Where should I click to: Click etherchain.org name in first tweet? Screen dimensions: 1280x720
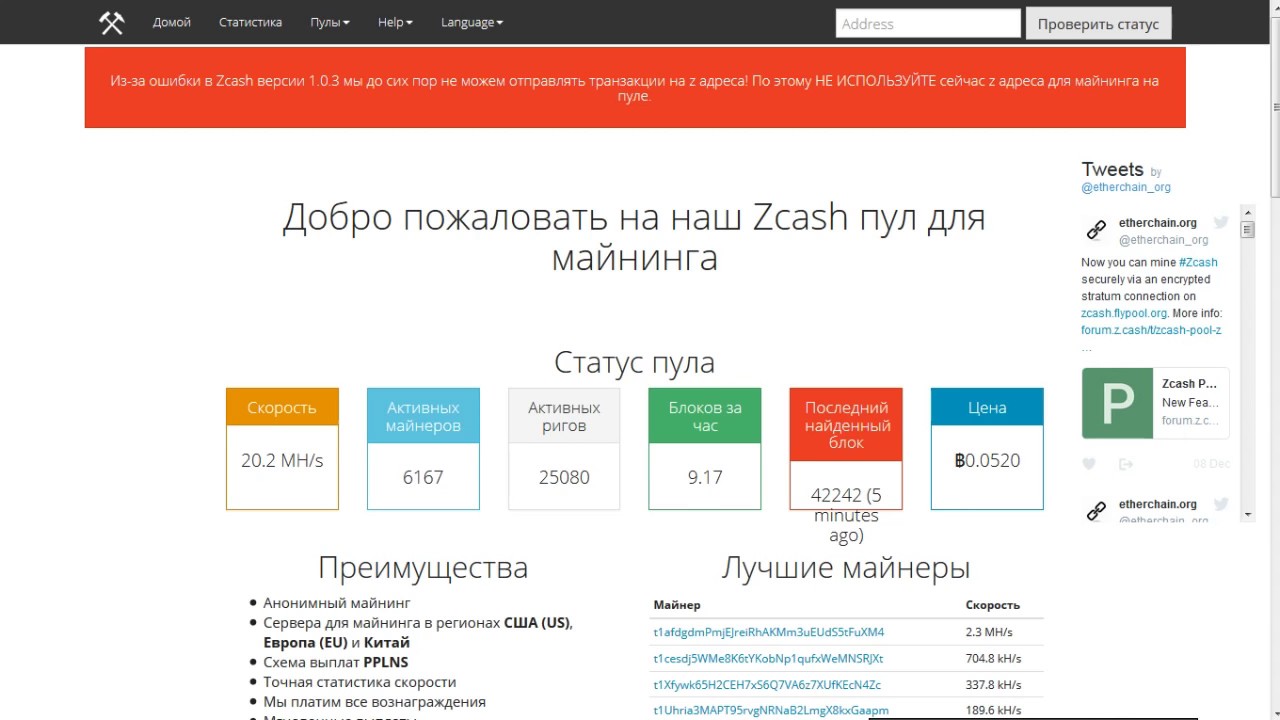tap(1158, 223)
